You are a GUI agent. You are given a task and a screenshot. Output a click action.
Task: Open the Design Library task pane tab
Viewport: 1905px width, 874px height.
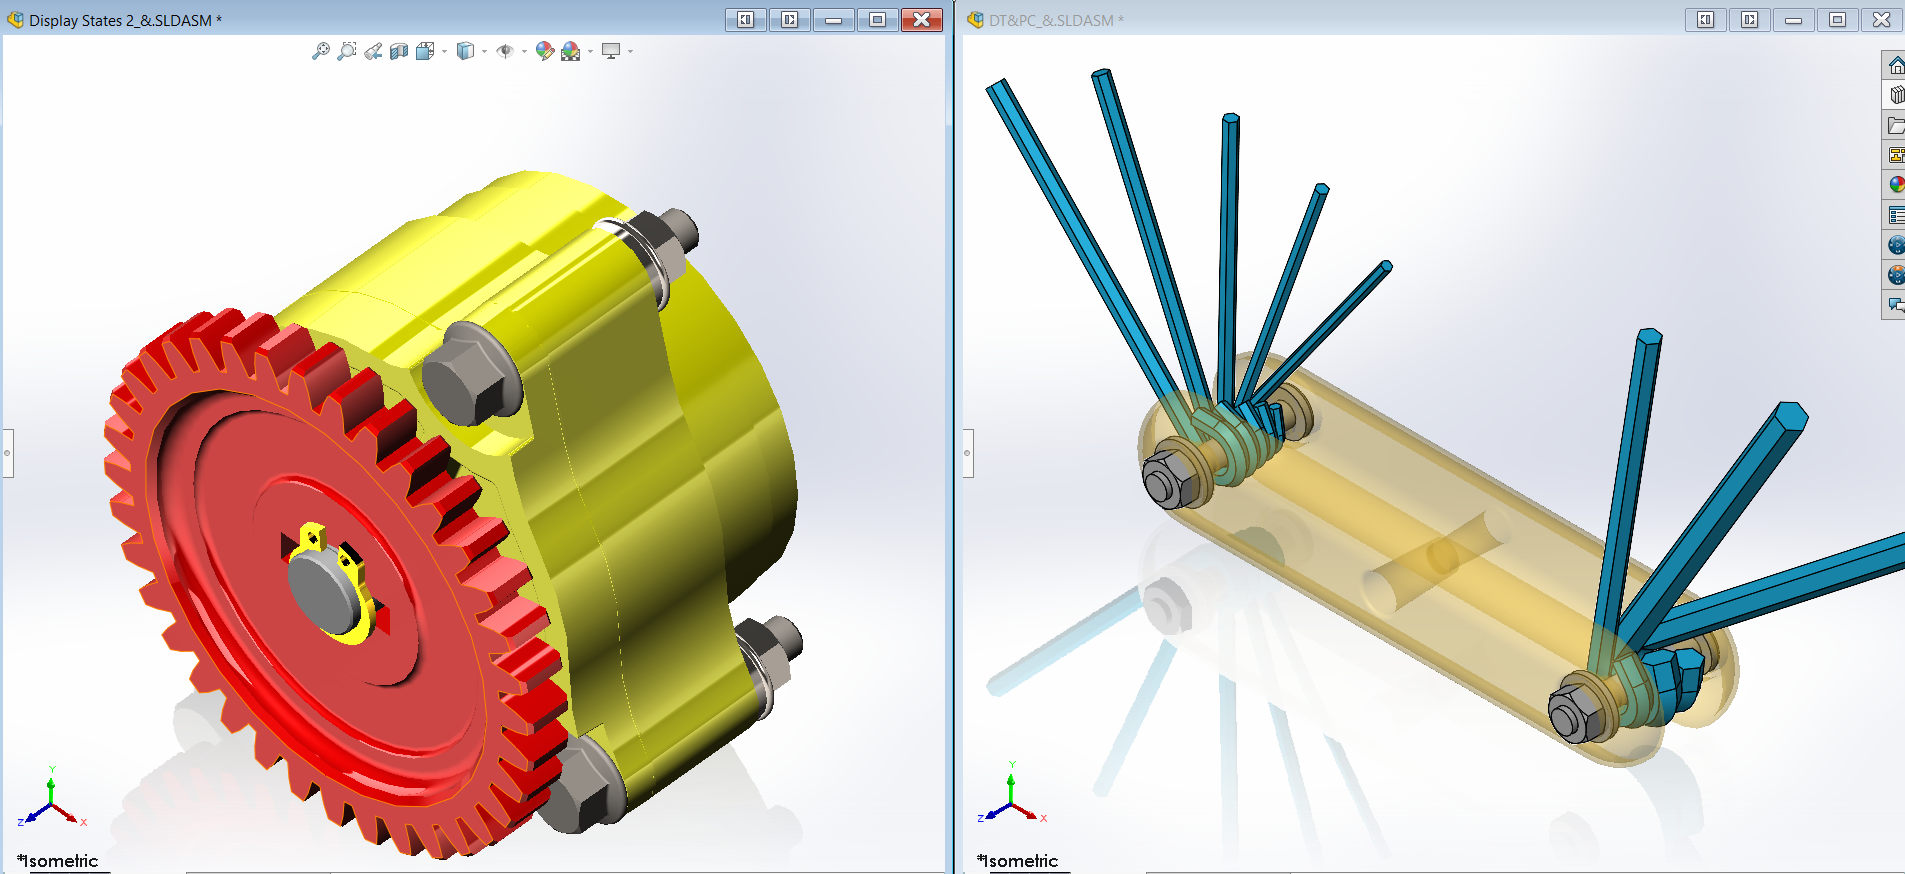click(x=1895, y=95)
